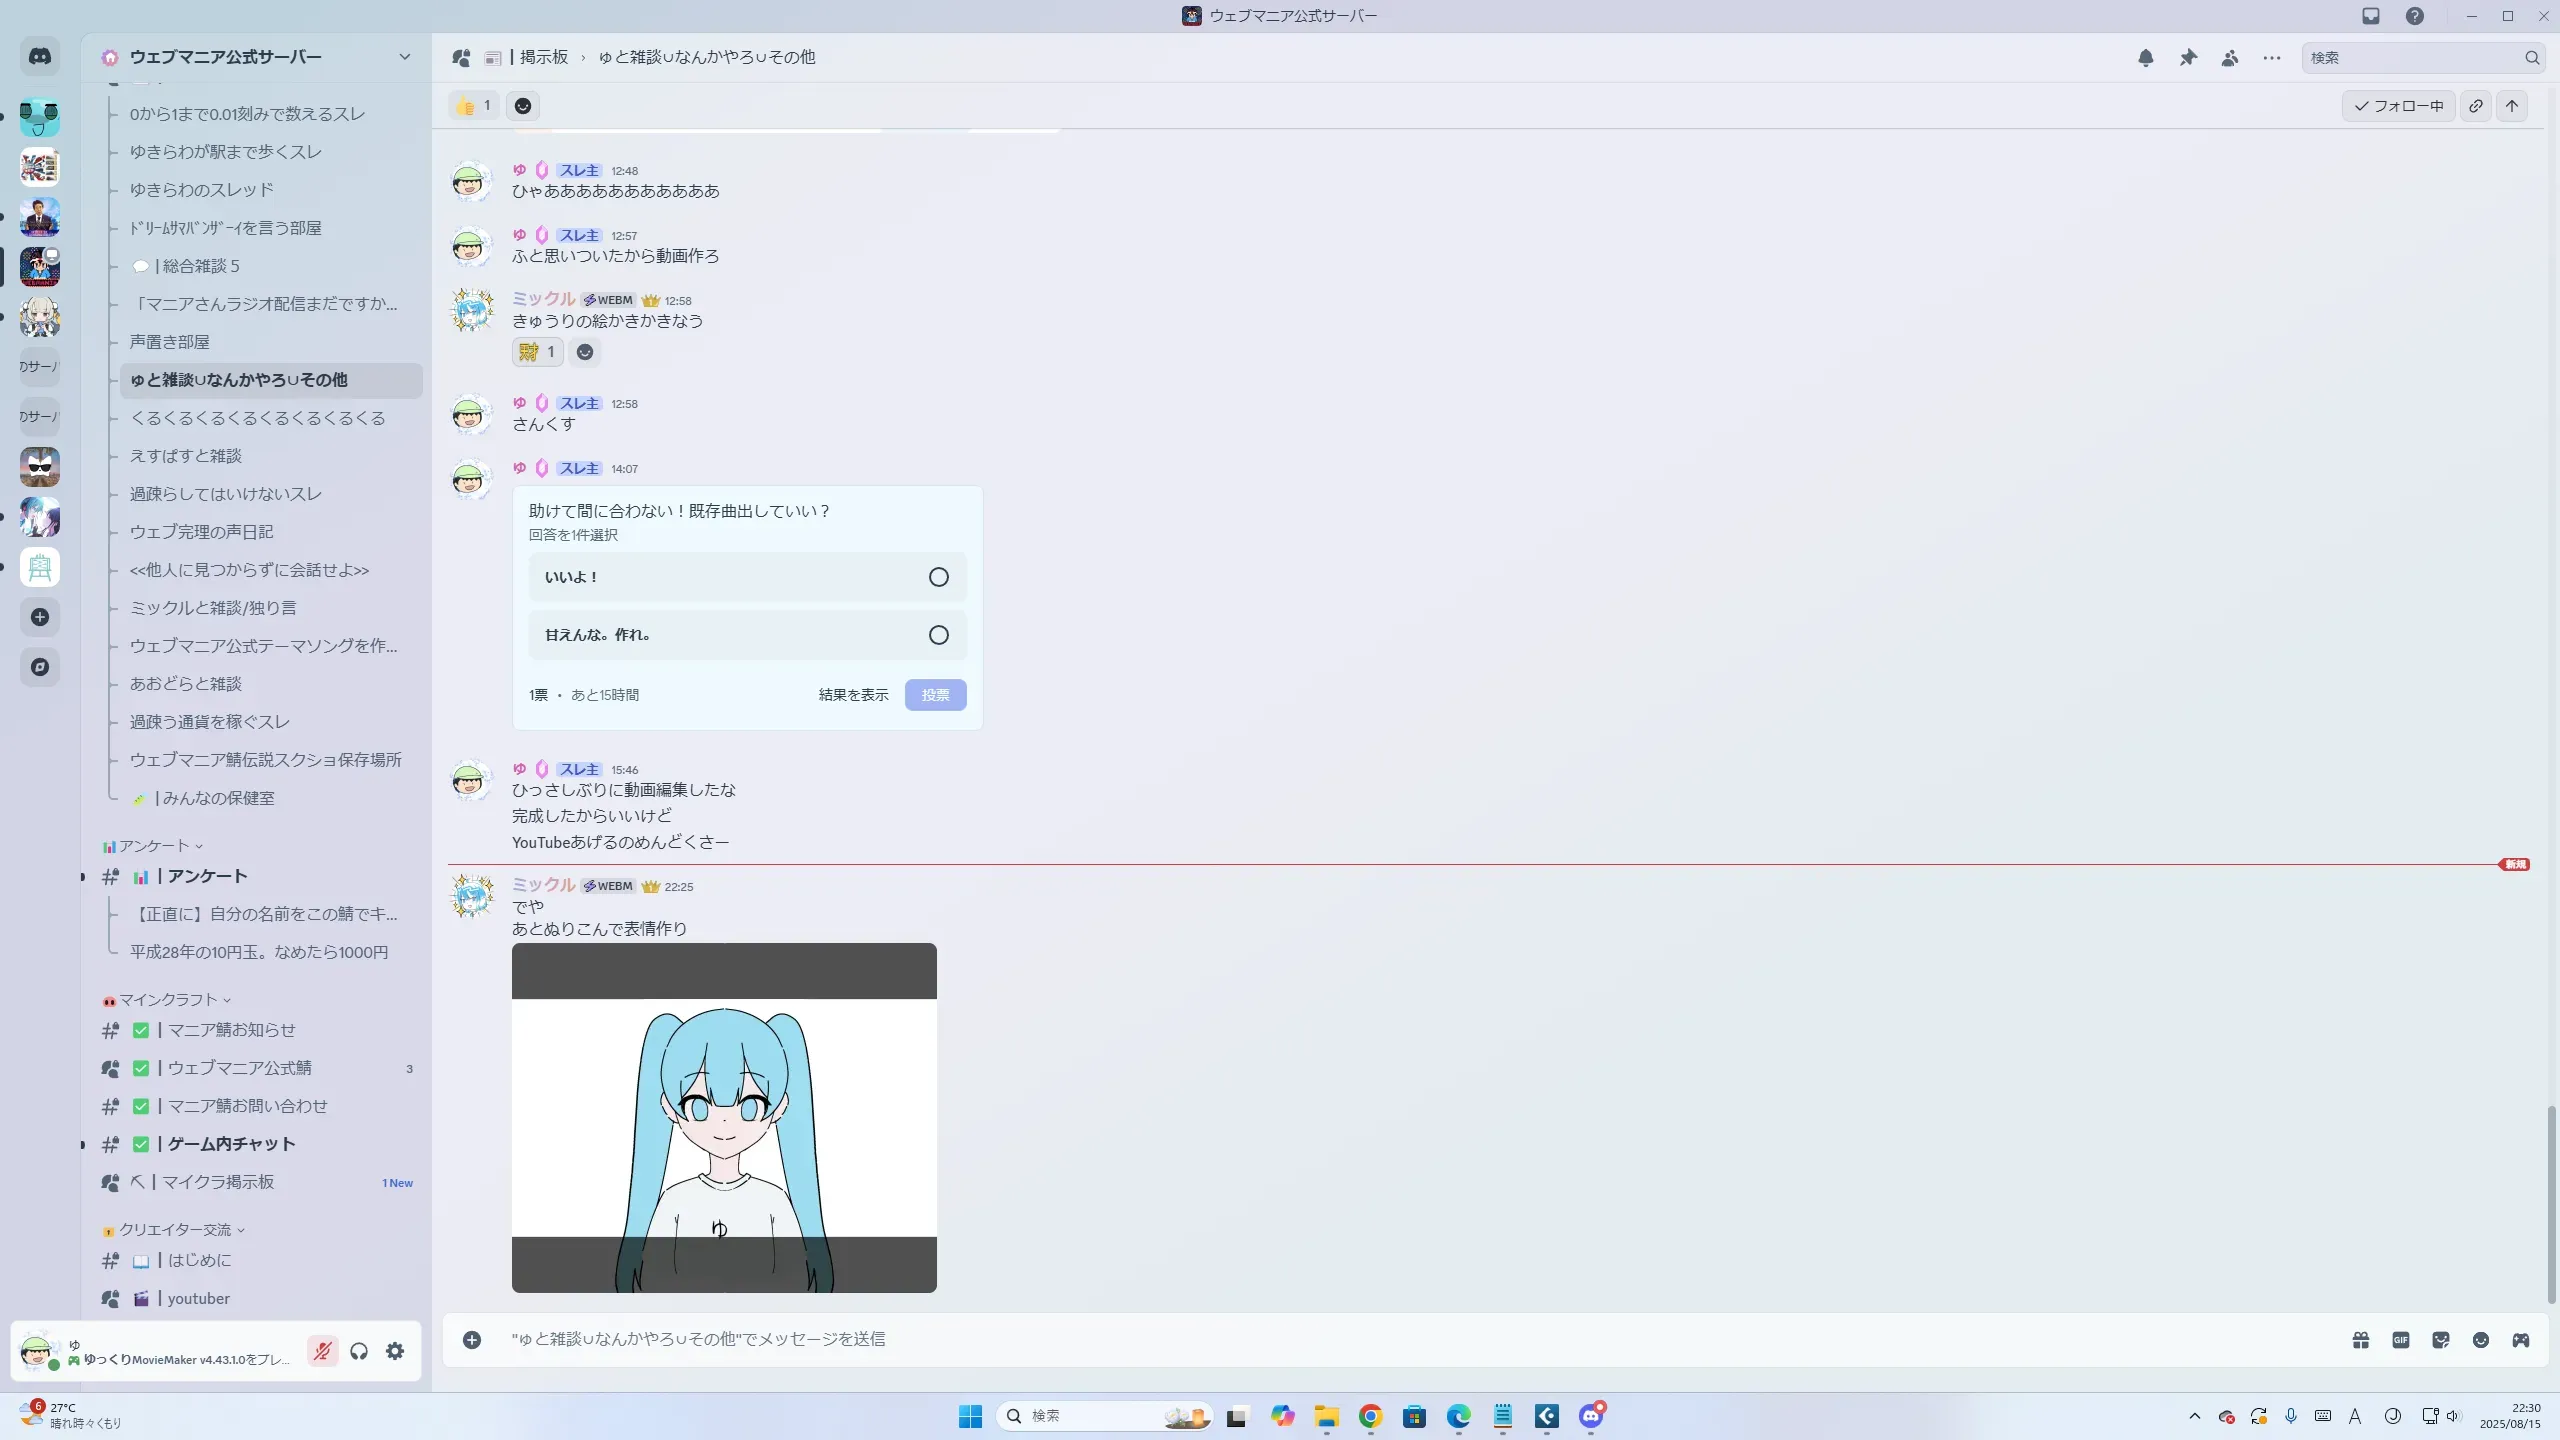This screenshot has height=1440, width=2560.
Task: Show pinned messages with pin icon
Action: tap(2188, 58)
